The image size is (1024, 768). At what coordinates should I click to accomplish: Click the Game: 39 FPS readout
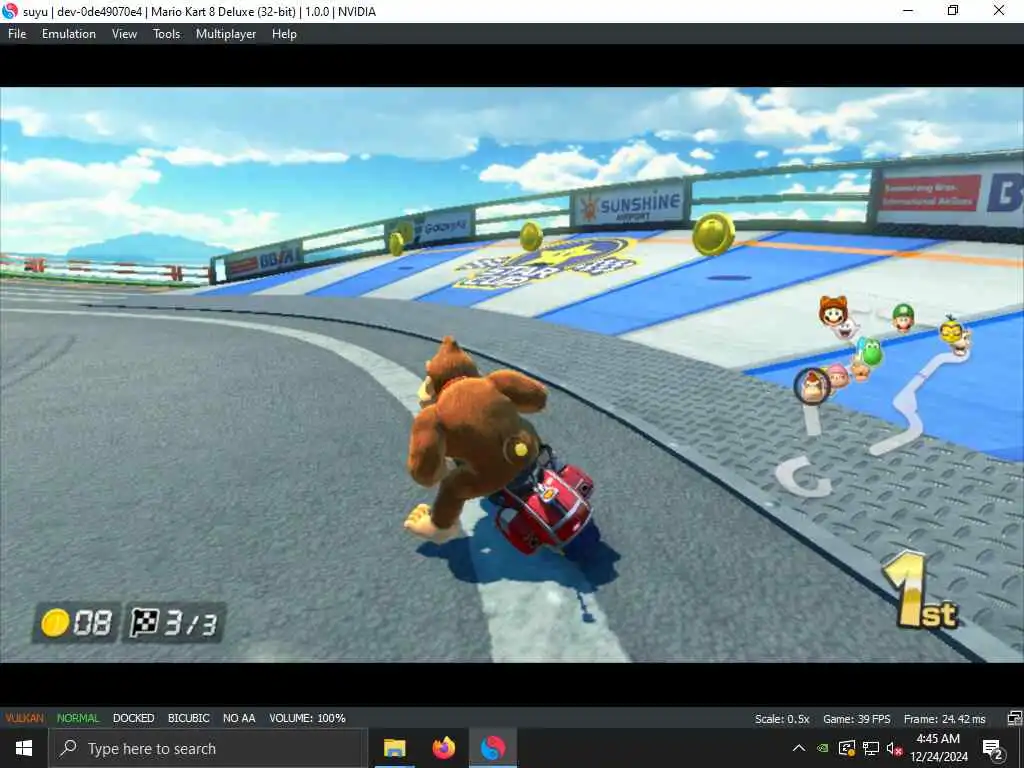857,719
